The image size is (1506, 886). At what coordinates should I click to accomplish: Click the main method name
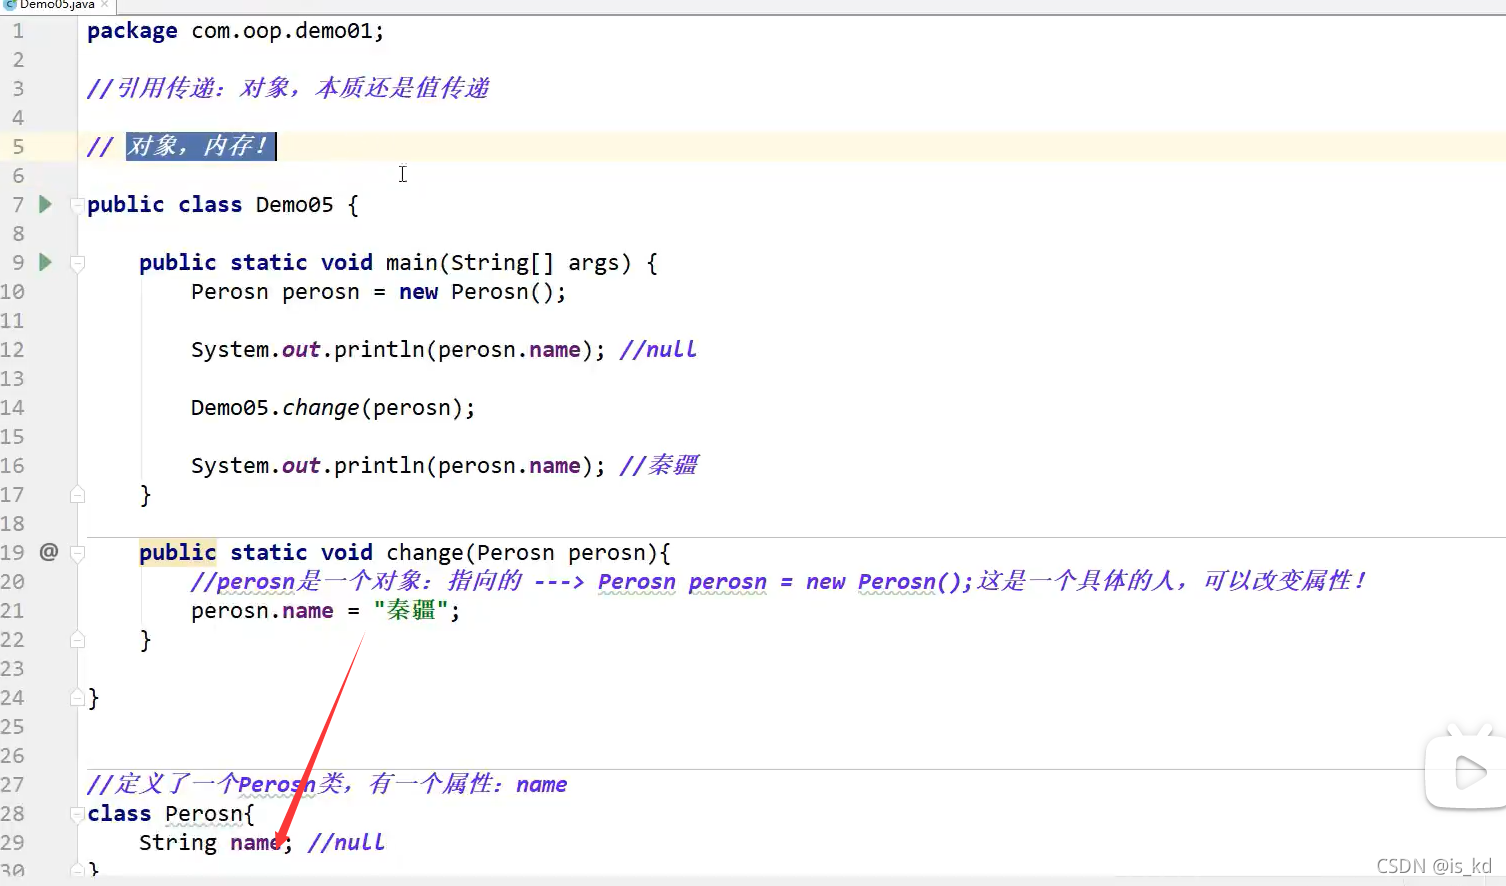point(411,262)
